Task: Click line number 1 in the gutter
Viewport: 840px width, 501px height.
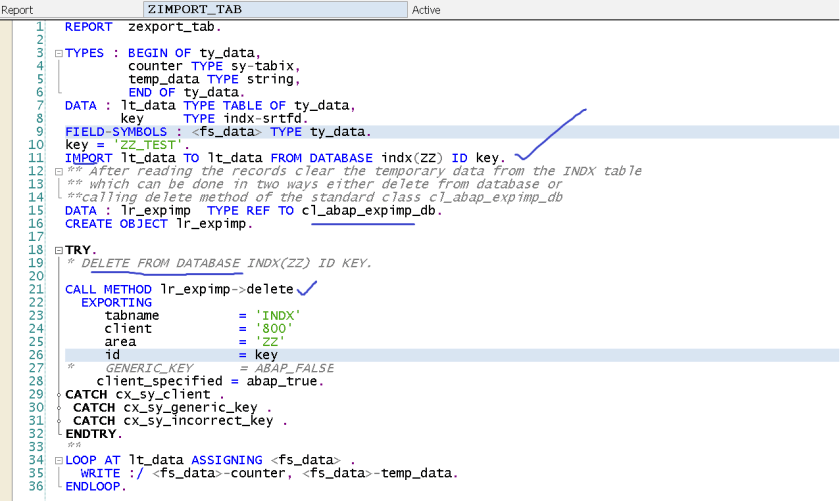Action: point(38,27)
